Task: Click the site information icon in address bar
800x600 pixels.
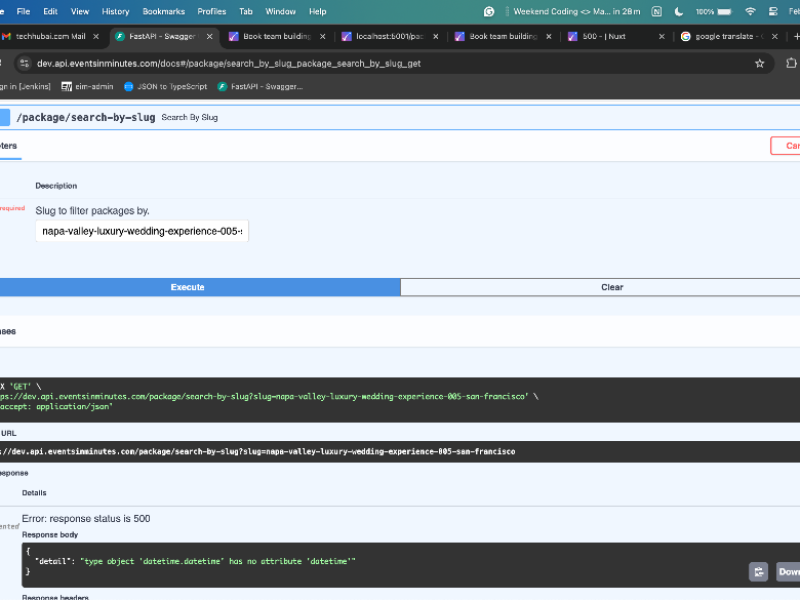Action: tap(23, 63)
